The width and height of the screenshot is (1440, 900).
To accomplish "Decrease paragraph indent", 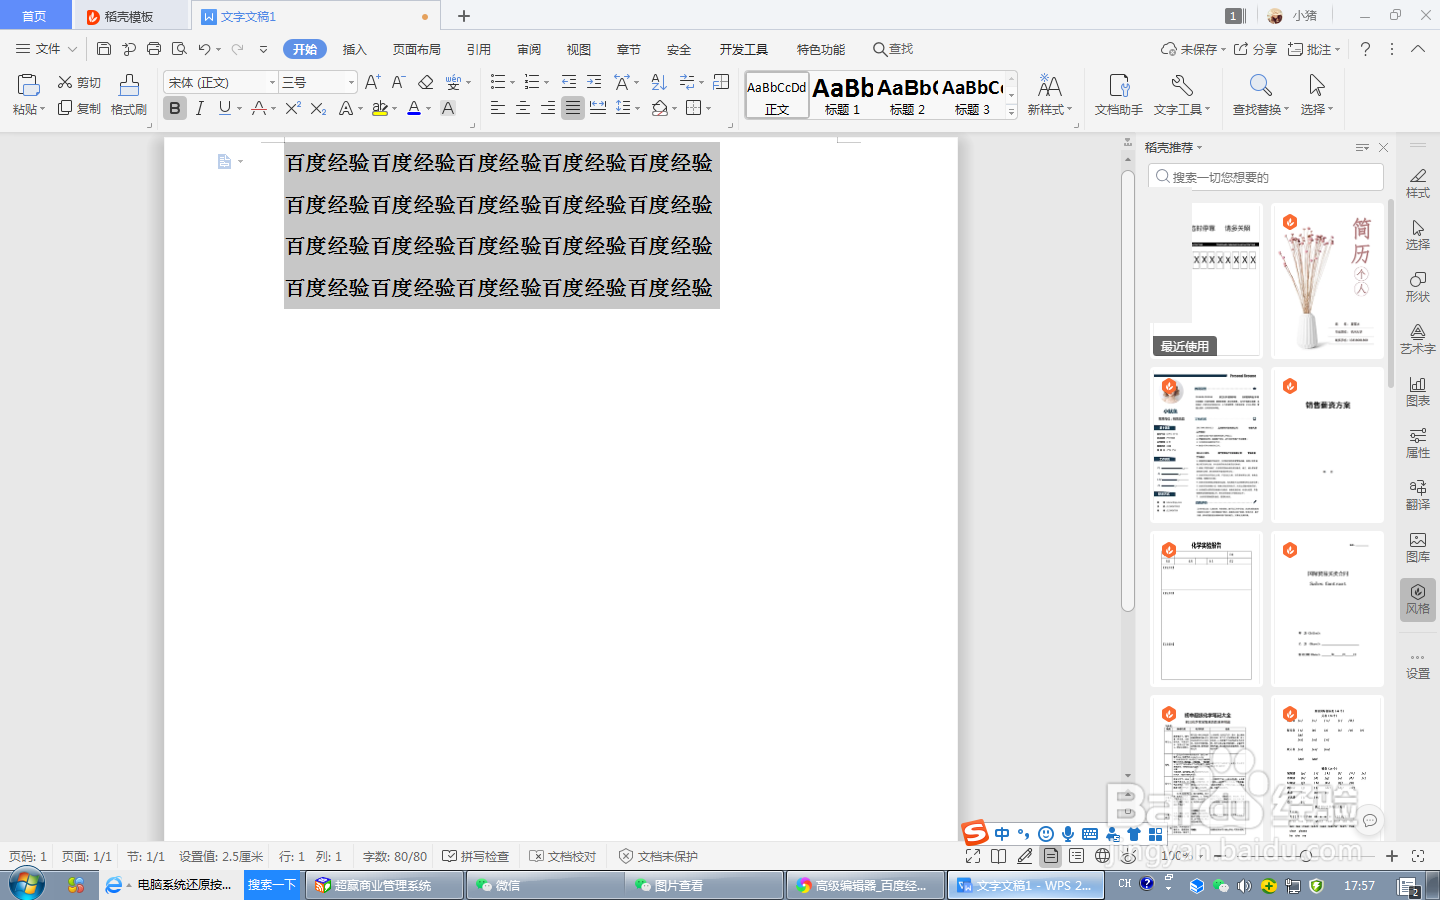I will point(569,82).
